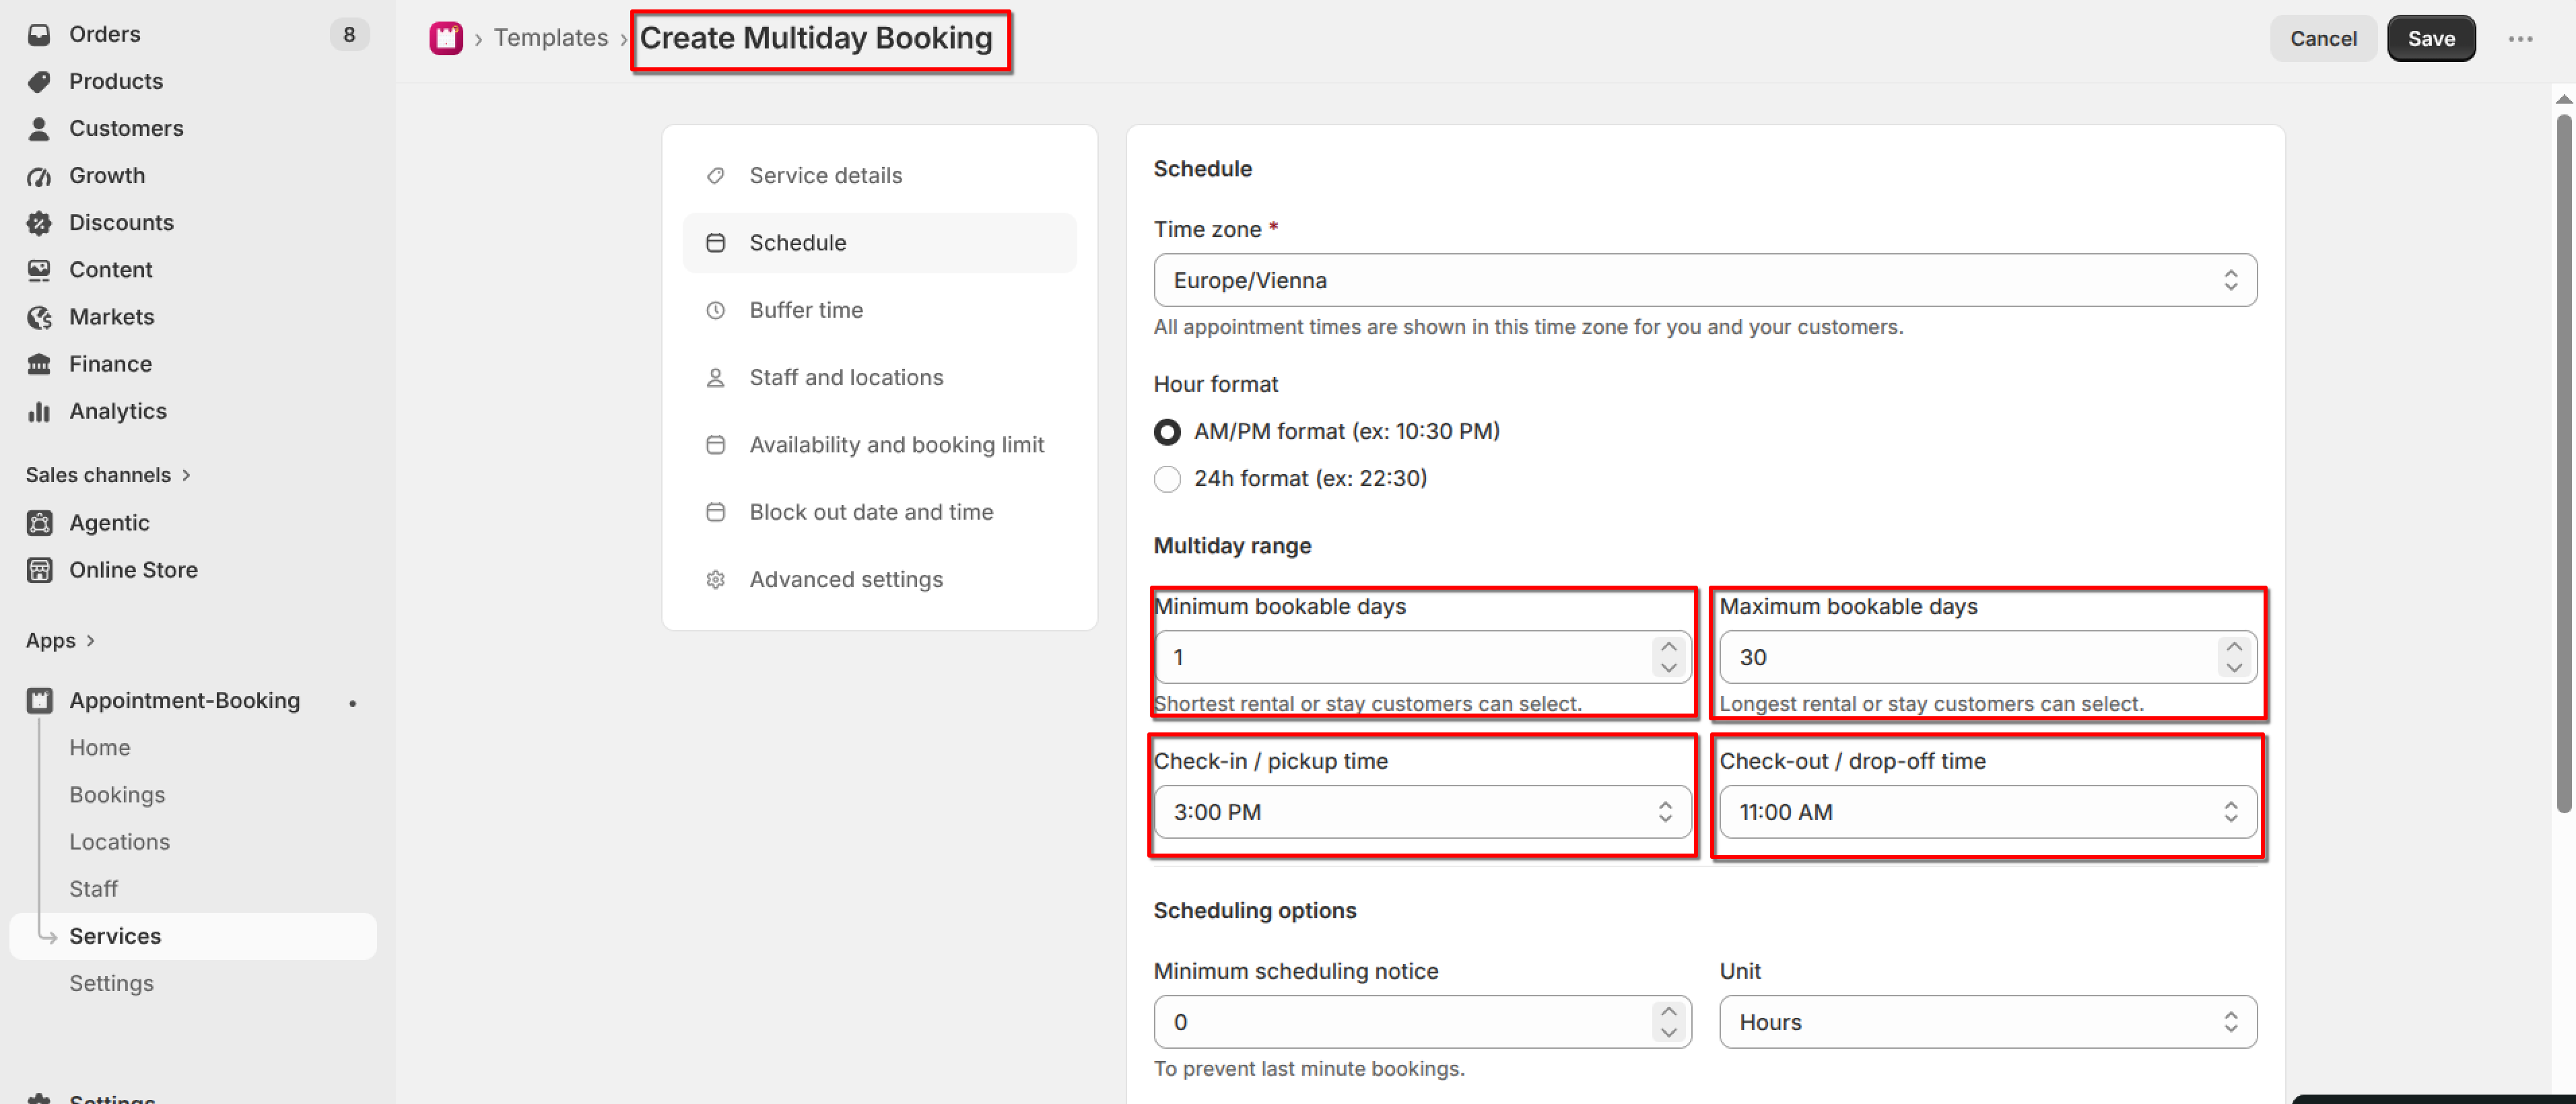Click the Save button

pyautogui.click(x=2430, y=39)
